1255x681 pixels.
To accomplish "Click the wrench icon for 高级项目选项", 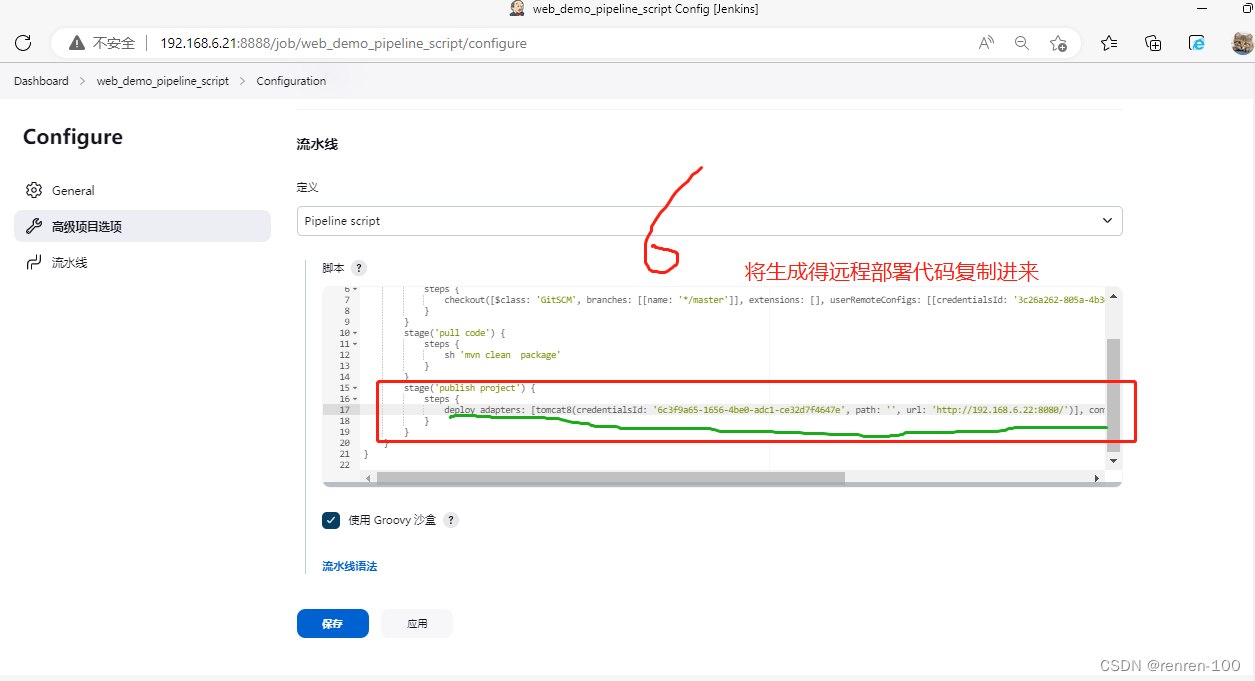I will point(34,226).
